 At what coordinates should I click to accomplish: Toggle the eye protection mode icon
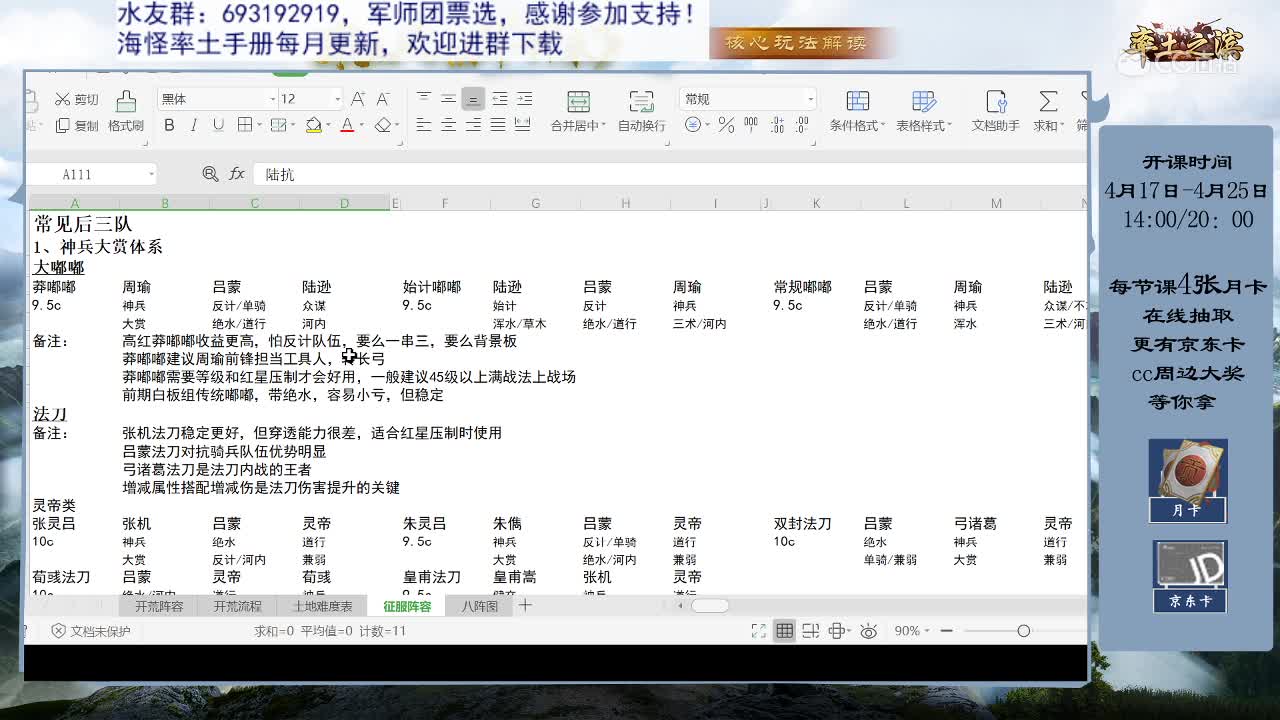[868, 631]
